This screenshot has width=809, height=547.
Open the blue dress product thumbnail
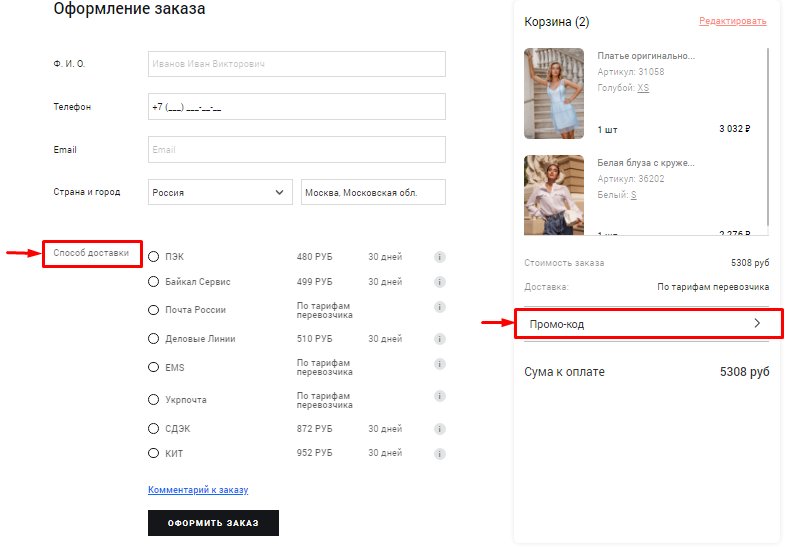(x=554, y=93)
